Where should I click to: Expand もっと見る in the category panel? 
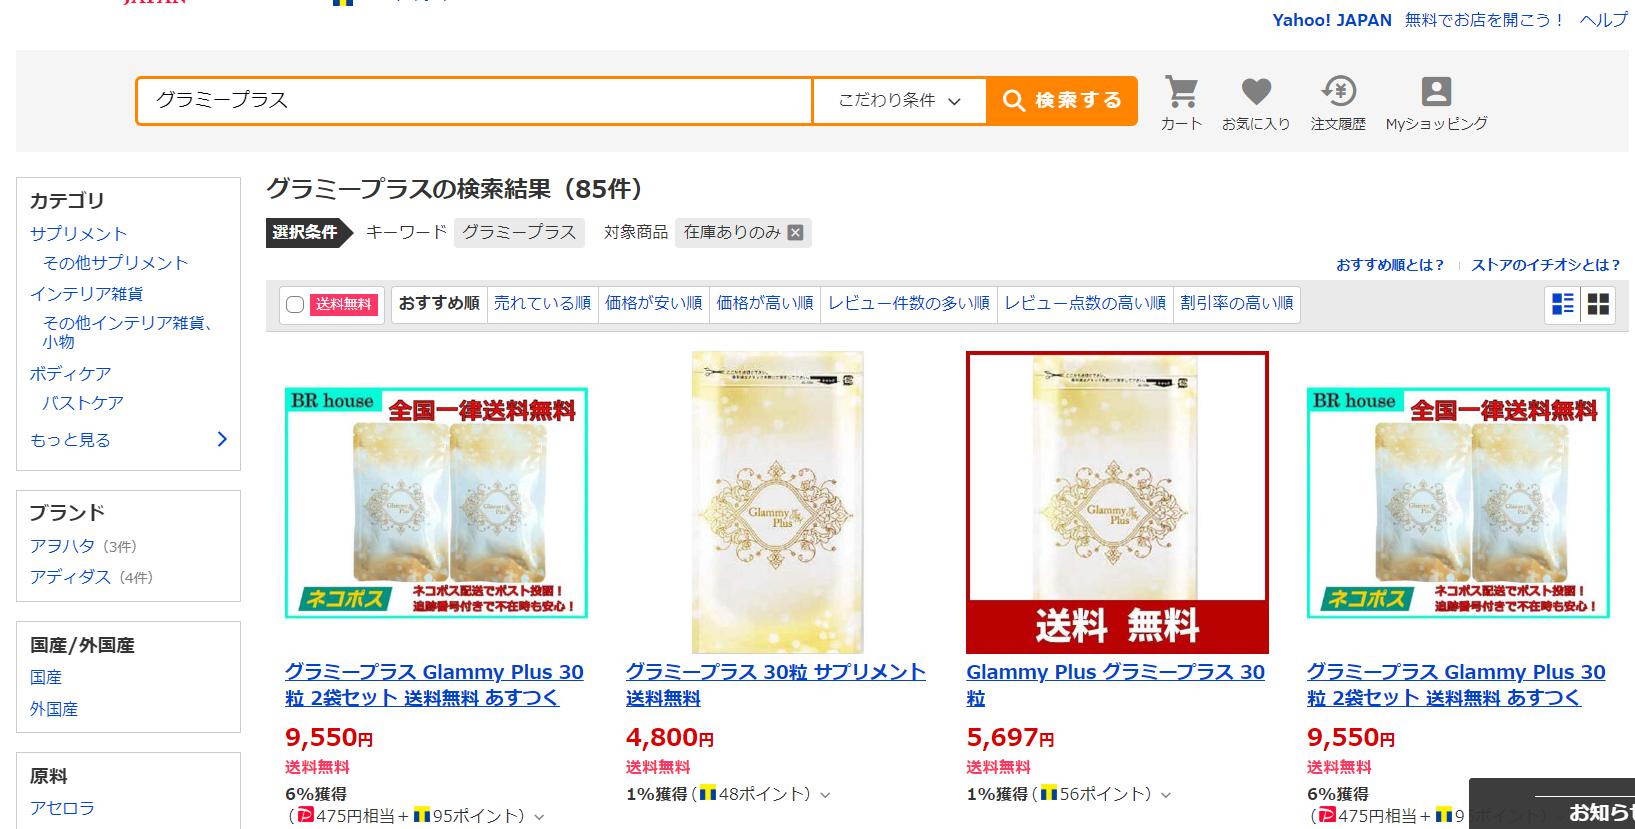coord(129,440)
